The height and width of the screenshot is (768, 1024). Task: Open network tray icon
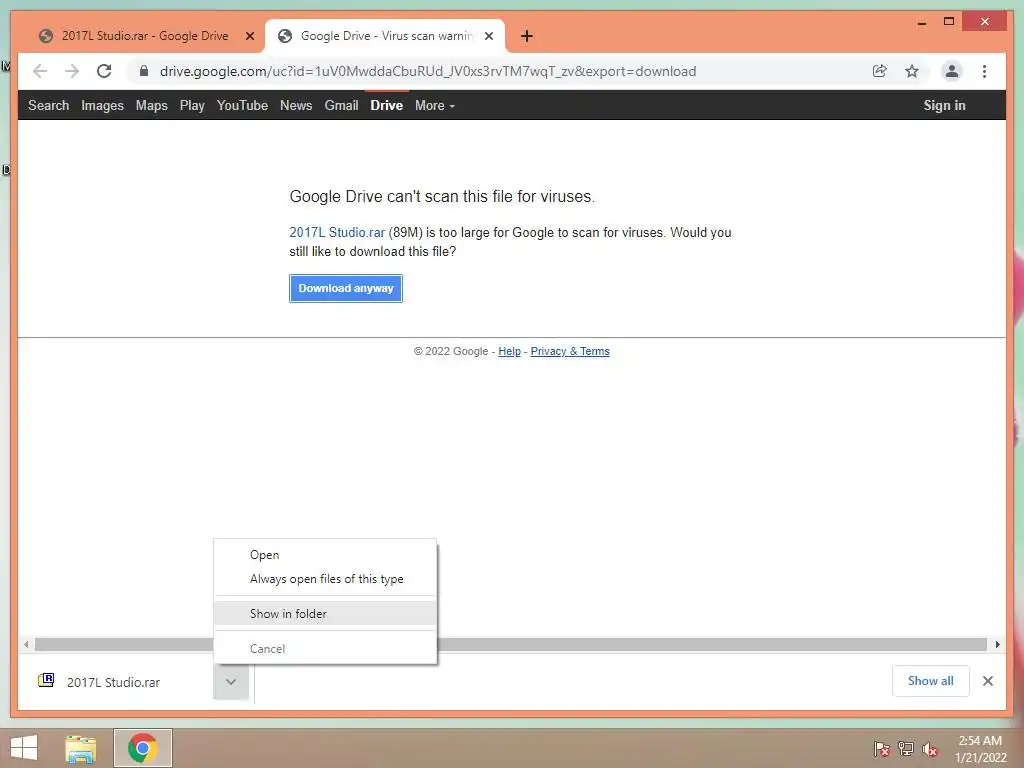coord(906,748)
